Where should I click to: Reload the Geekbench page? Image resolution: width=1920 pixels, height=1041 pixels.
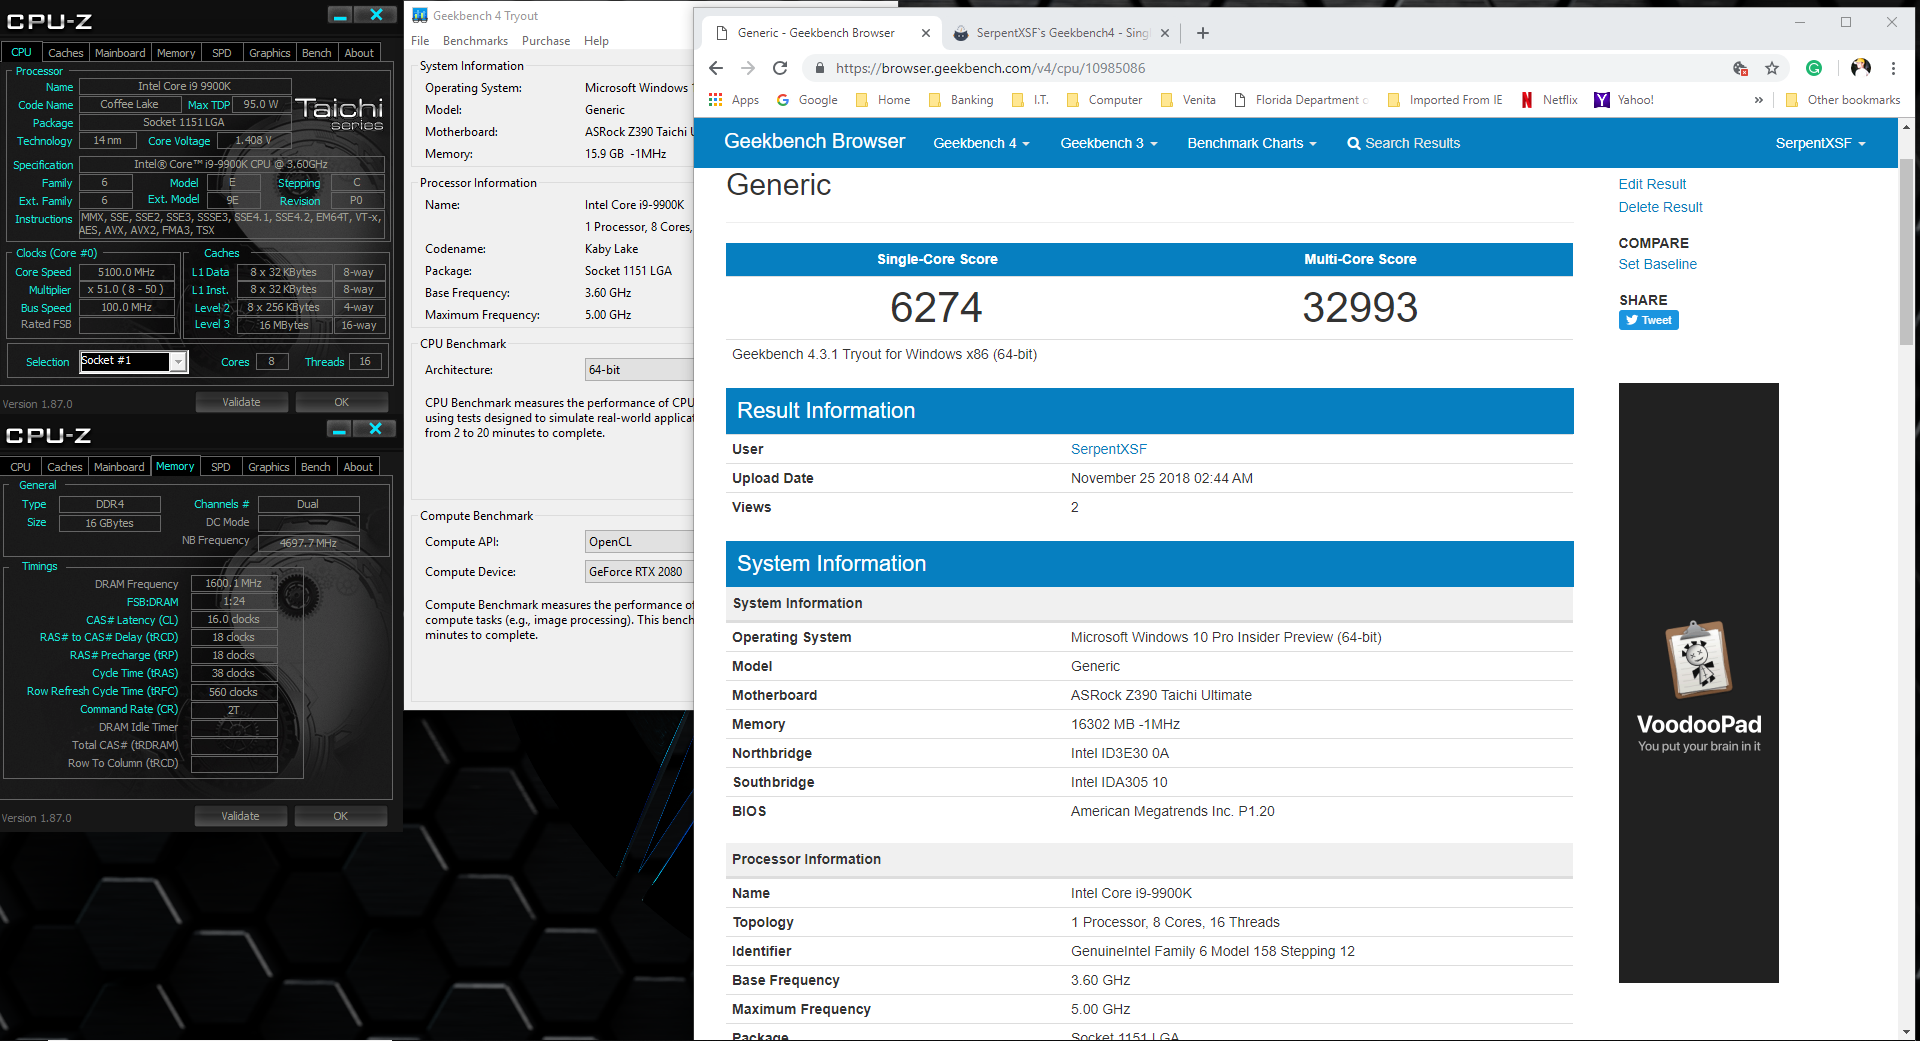780,68
